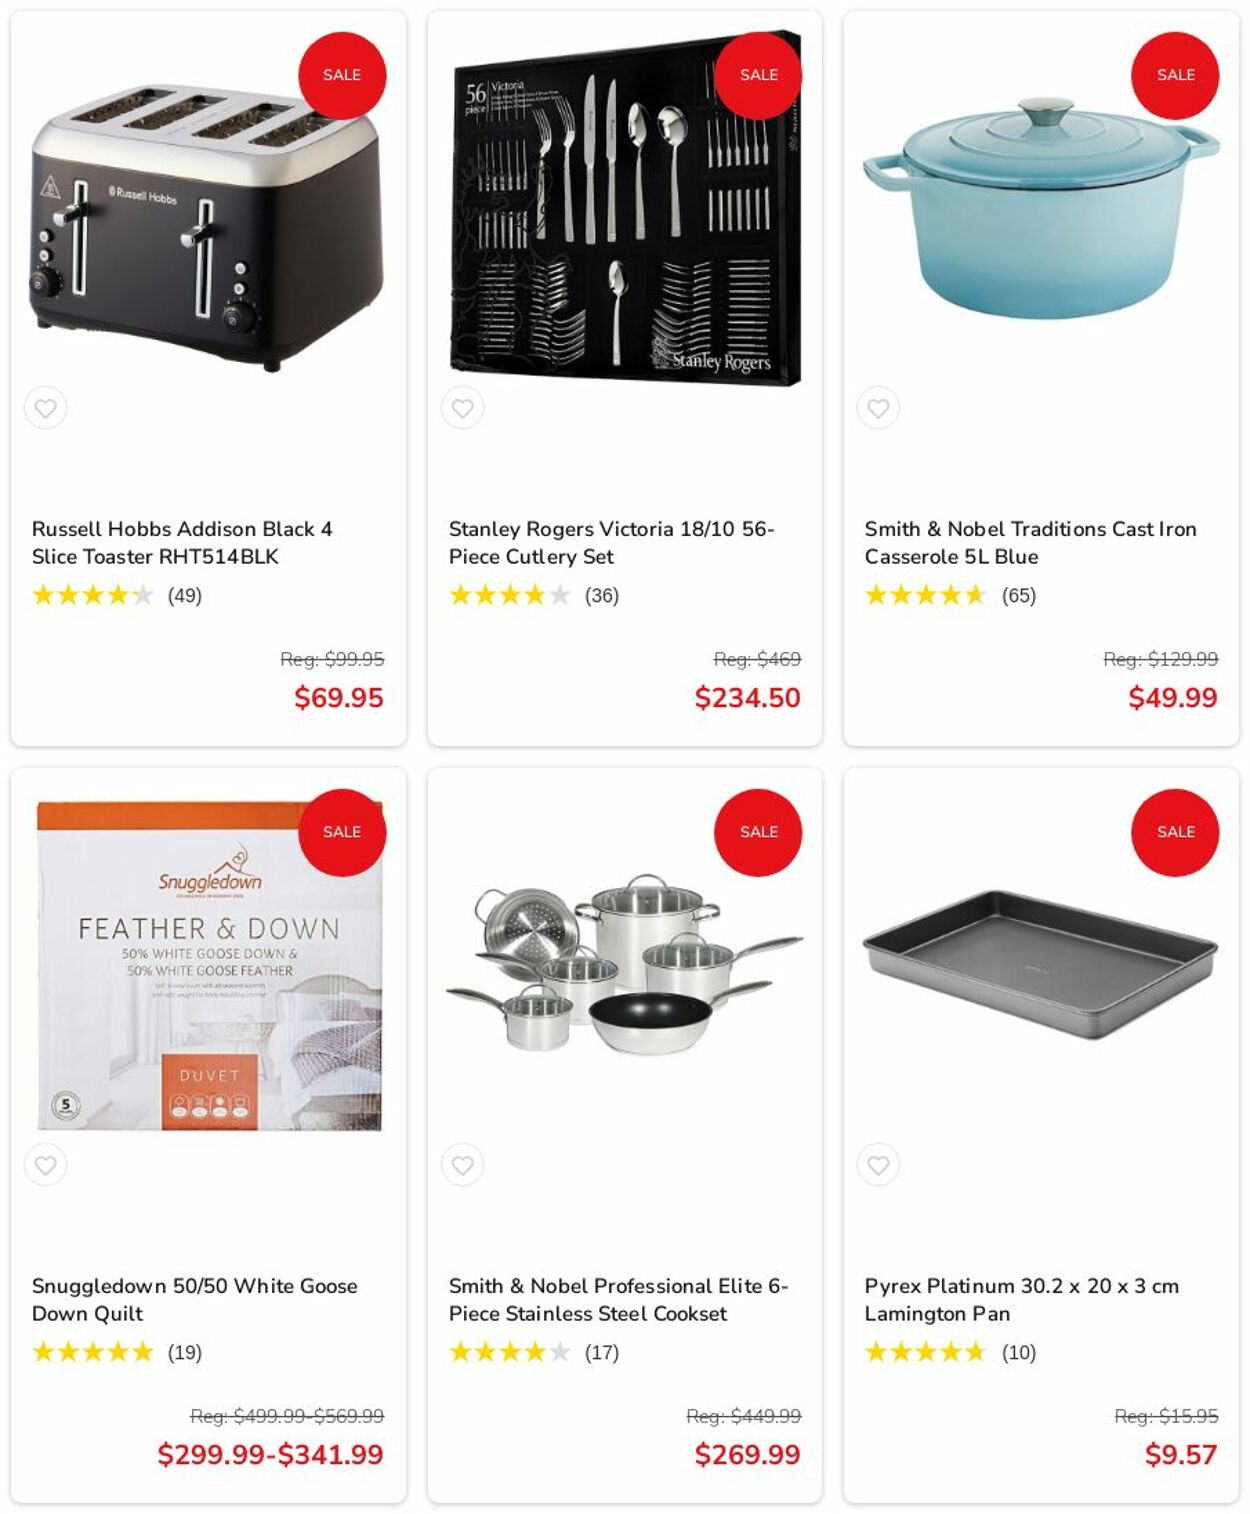Favorite the Stanley Rogers cutlery set
The image size is (1250, 1514).
[462, 408]
